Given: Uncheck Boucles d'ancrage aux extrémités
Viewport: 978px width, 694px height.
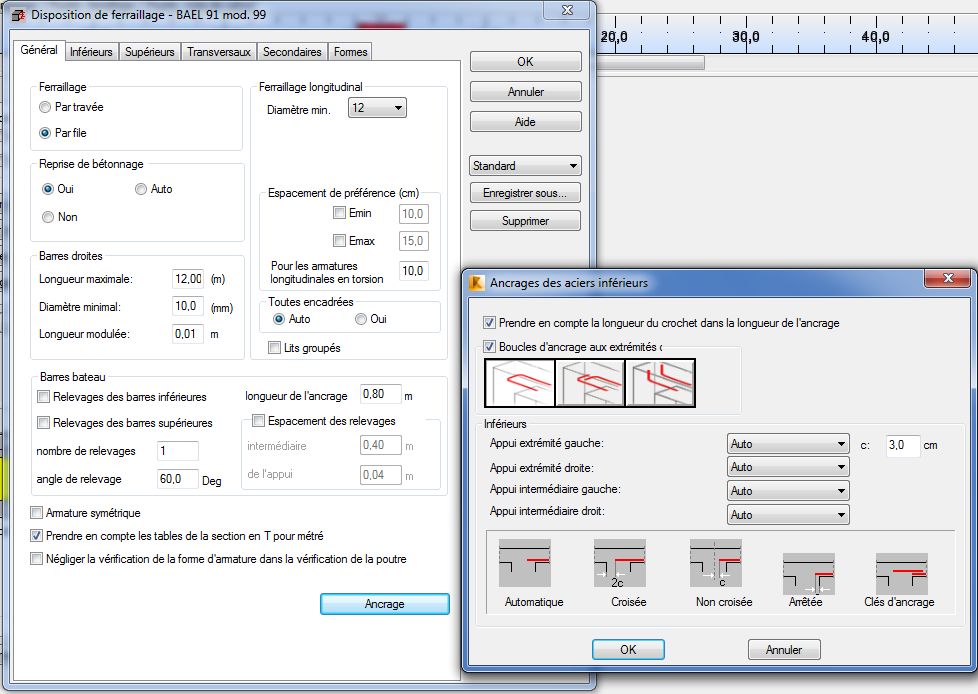Looking at the screenshot, I should point(490,347).
